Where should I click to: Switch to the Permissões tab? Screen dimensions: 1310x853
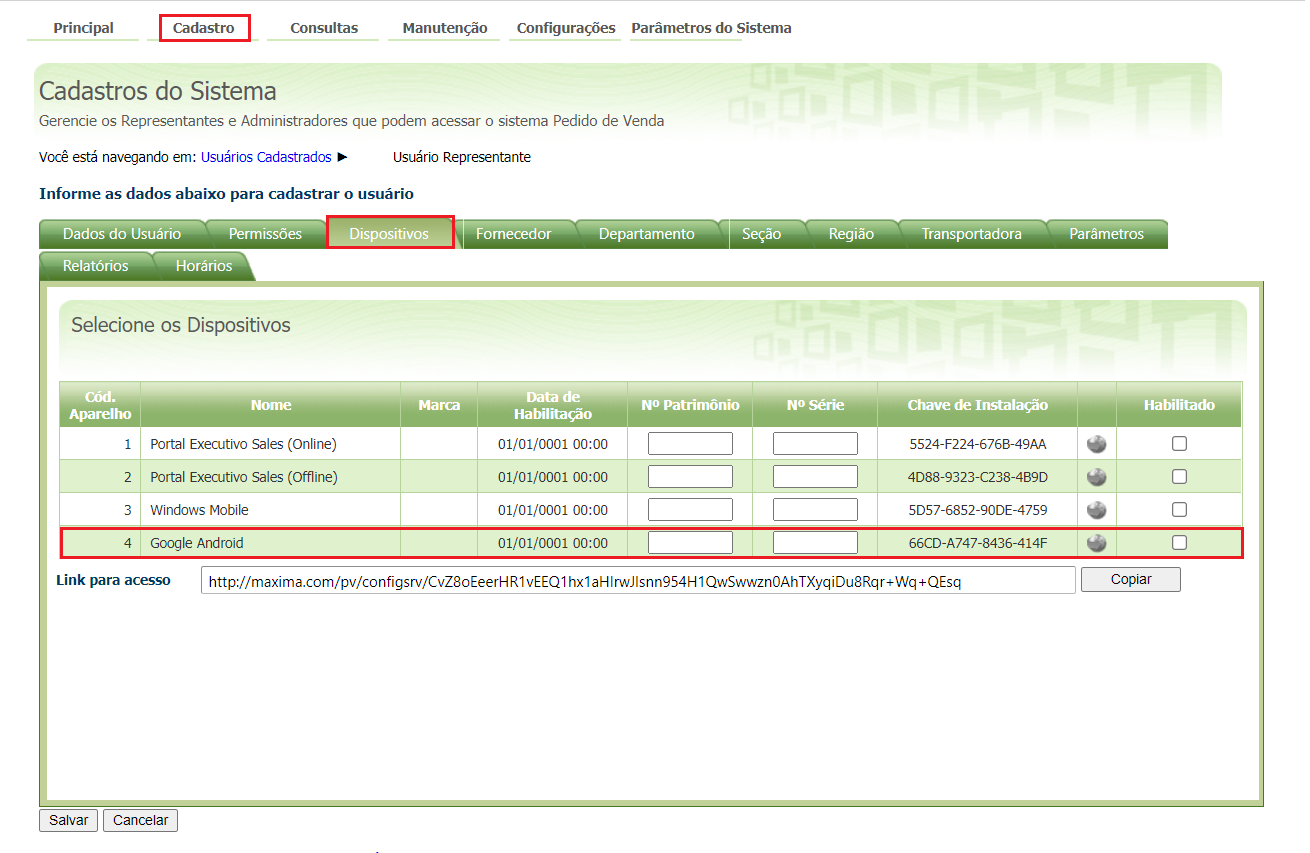pyautogui.click(x=265, y=234)
